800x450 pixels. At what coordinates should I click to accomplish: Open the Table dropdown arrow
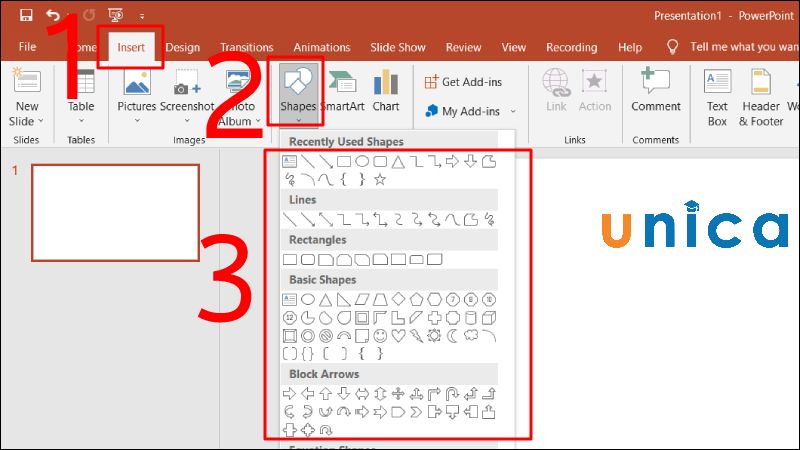(x=81, y=121)
